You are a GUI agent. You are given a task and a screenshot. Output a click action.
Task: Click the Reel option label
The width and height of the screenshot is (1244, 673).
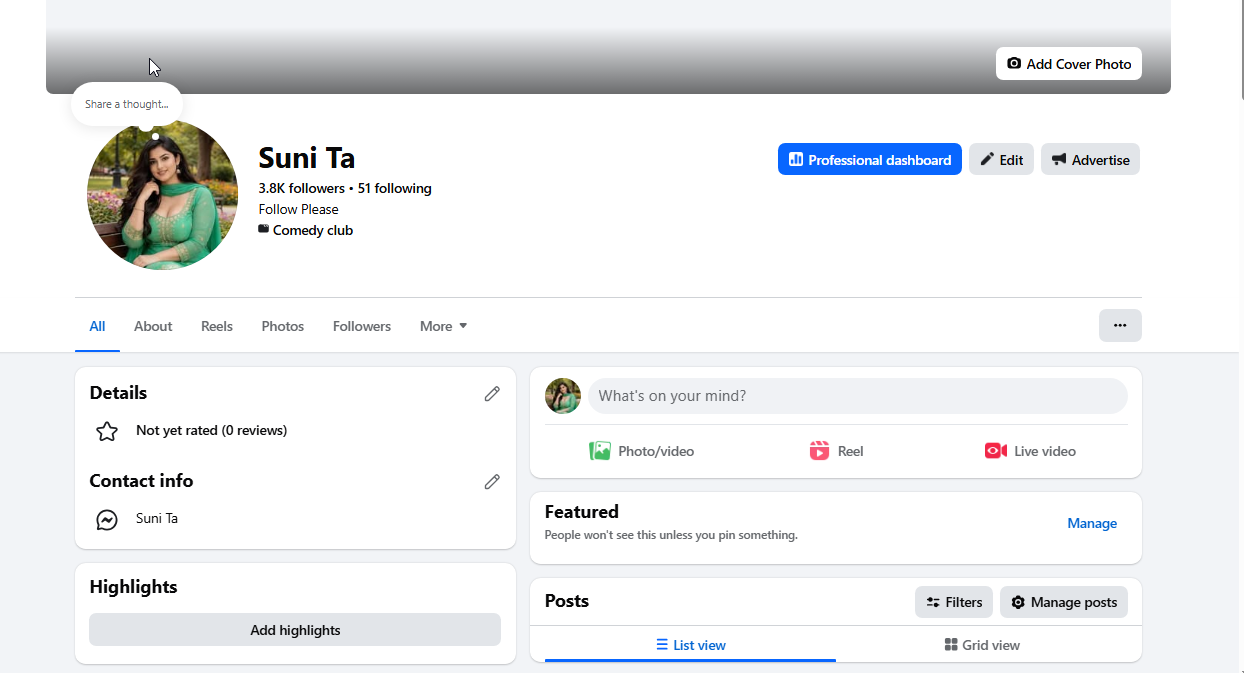[x=851, y=451]
